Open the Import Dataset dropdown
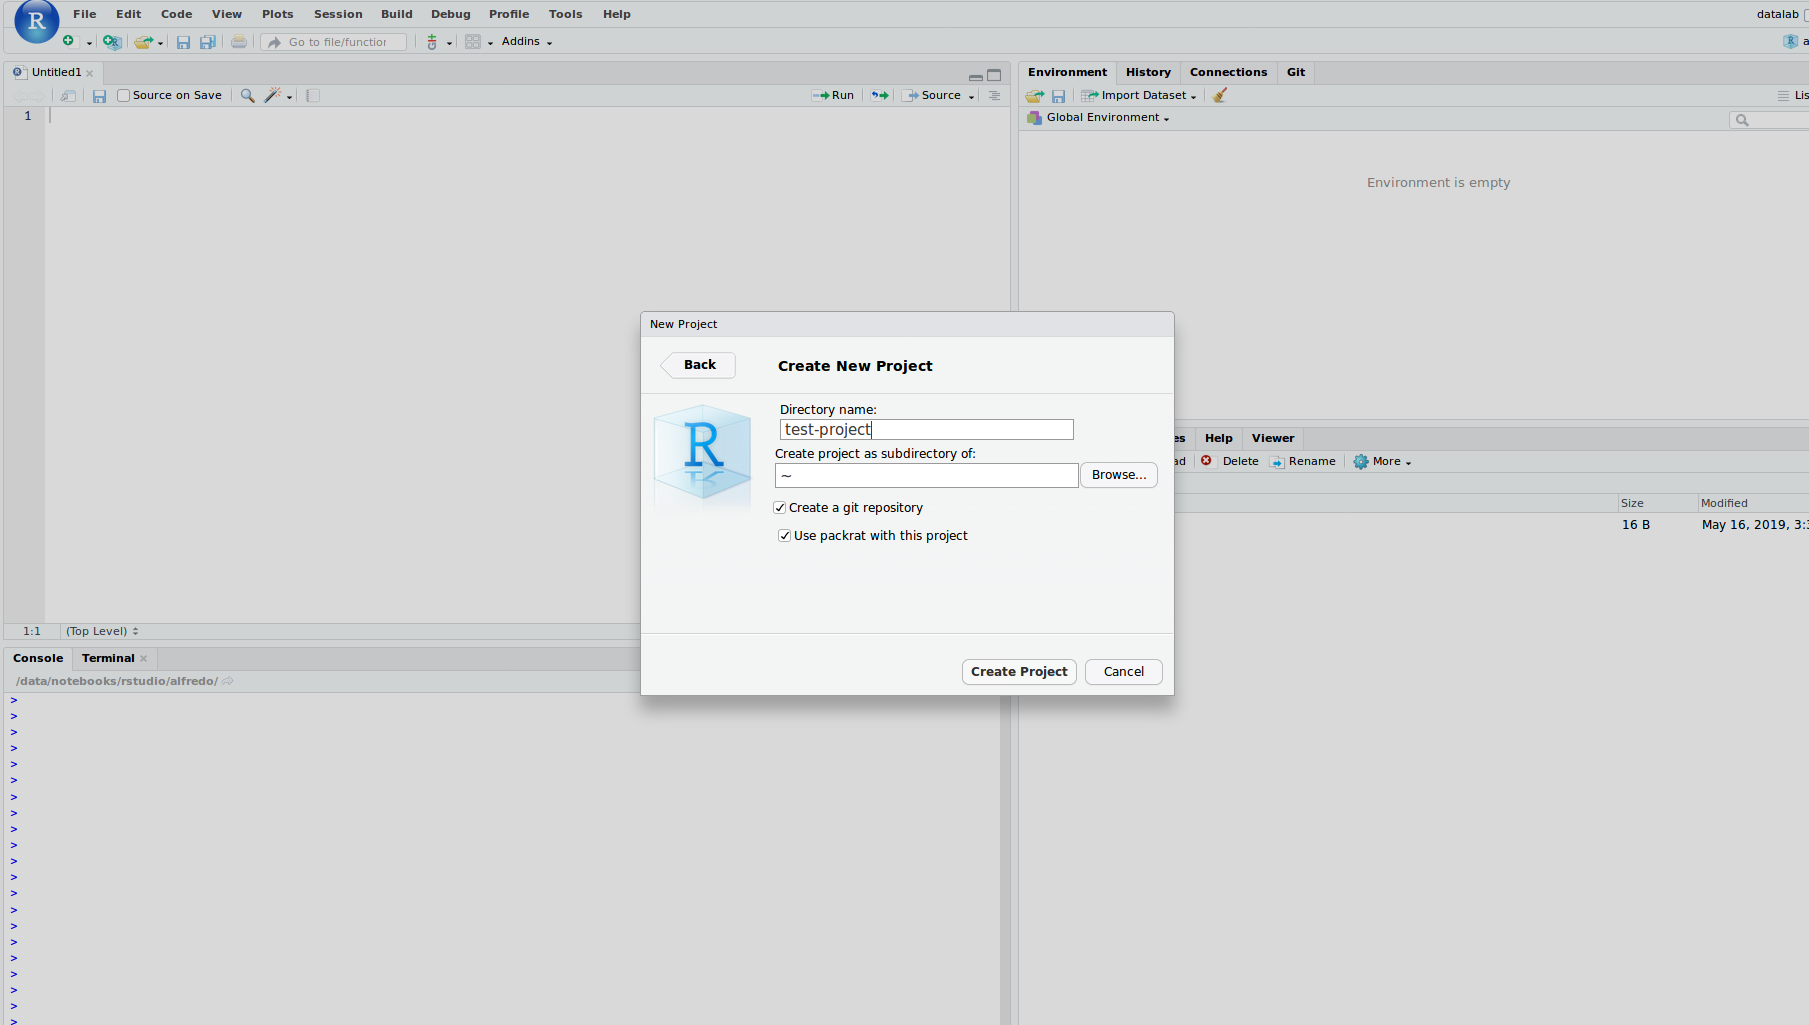1809x1025 pixels. (x=1140, y=96)
